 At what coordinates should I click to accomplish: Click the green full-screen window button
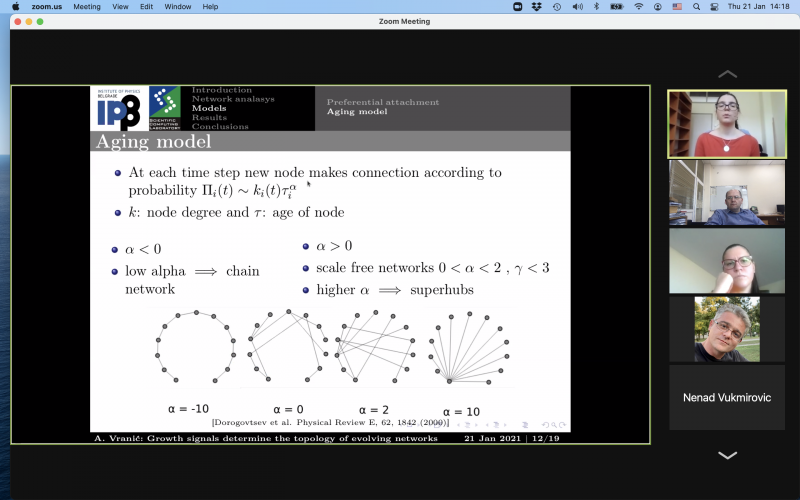40,21
